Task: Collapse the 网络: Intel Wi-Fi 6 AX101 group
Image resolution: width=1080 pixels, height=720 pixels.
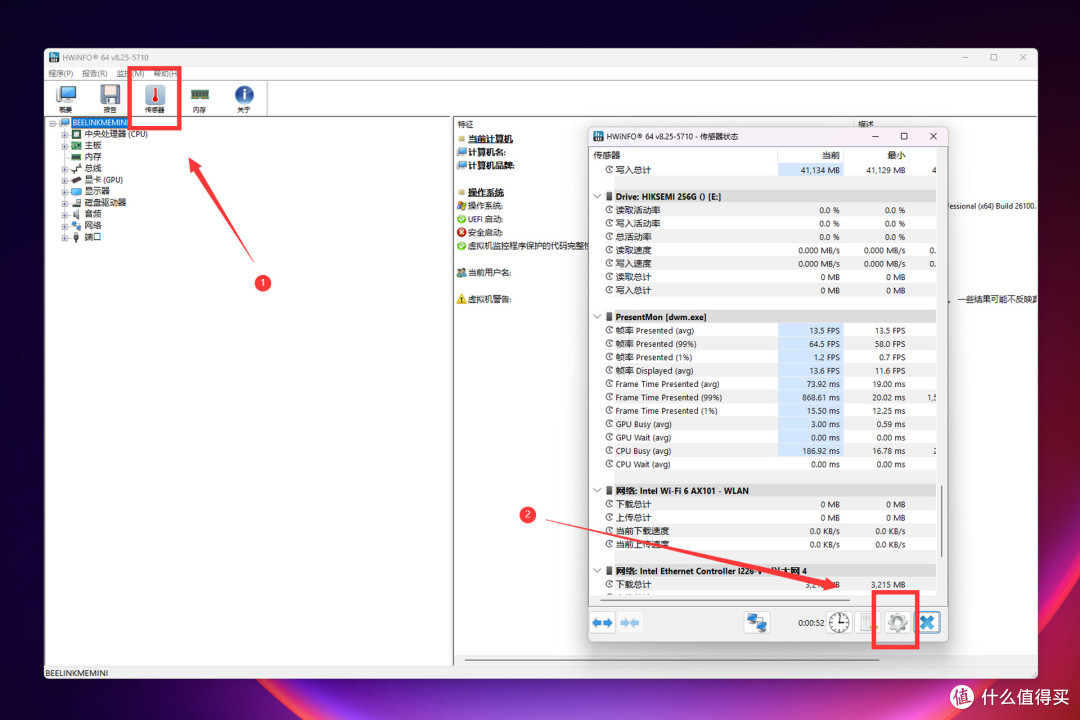Action: click(597, 491)
